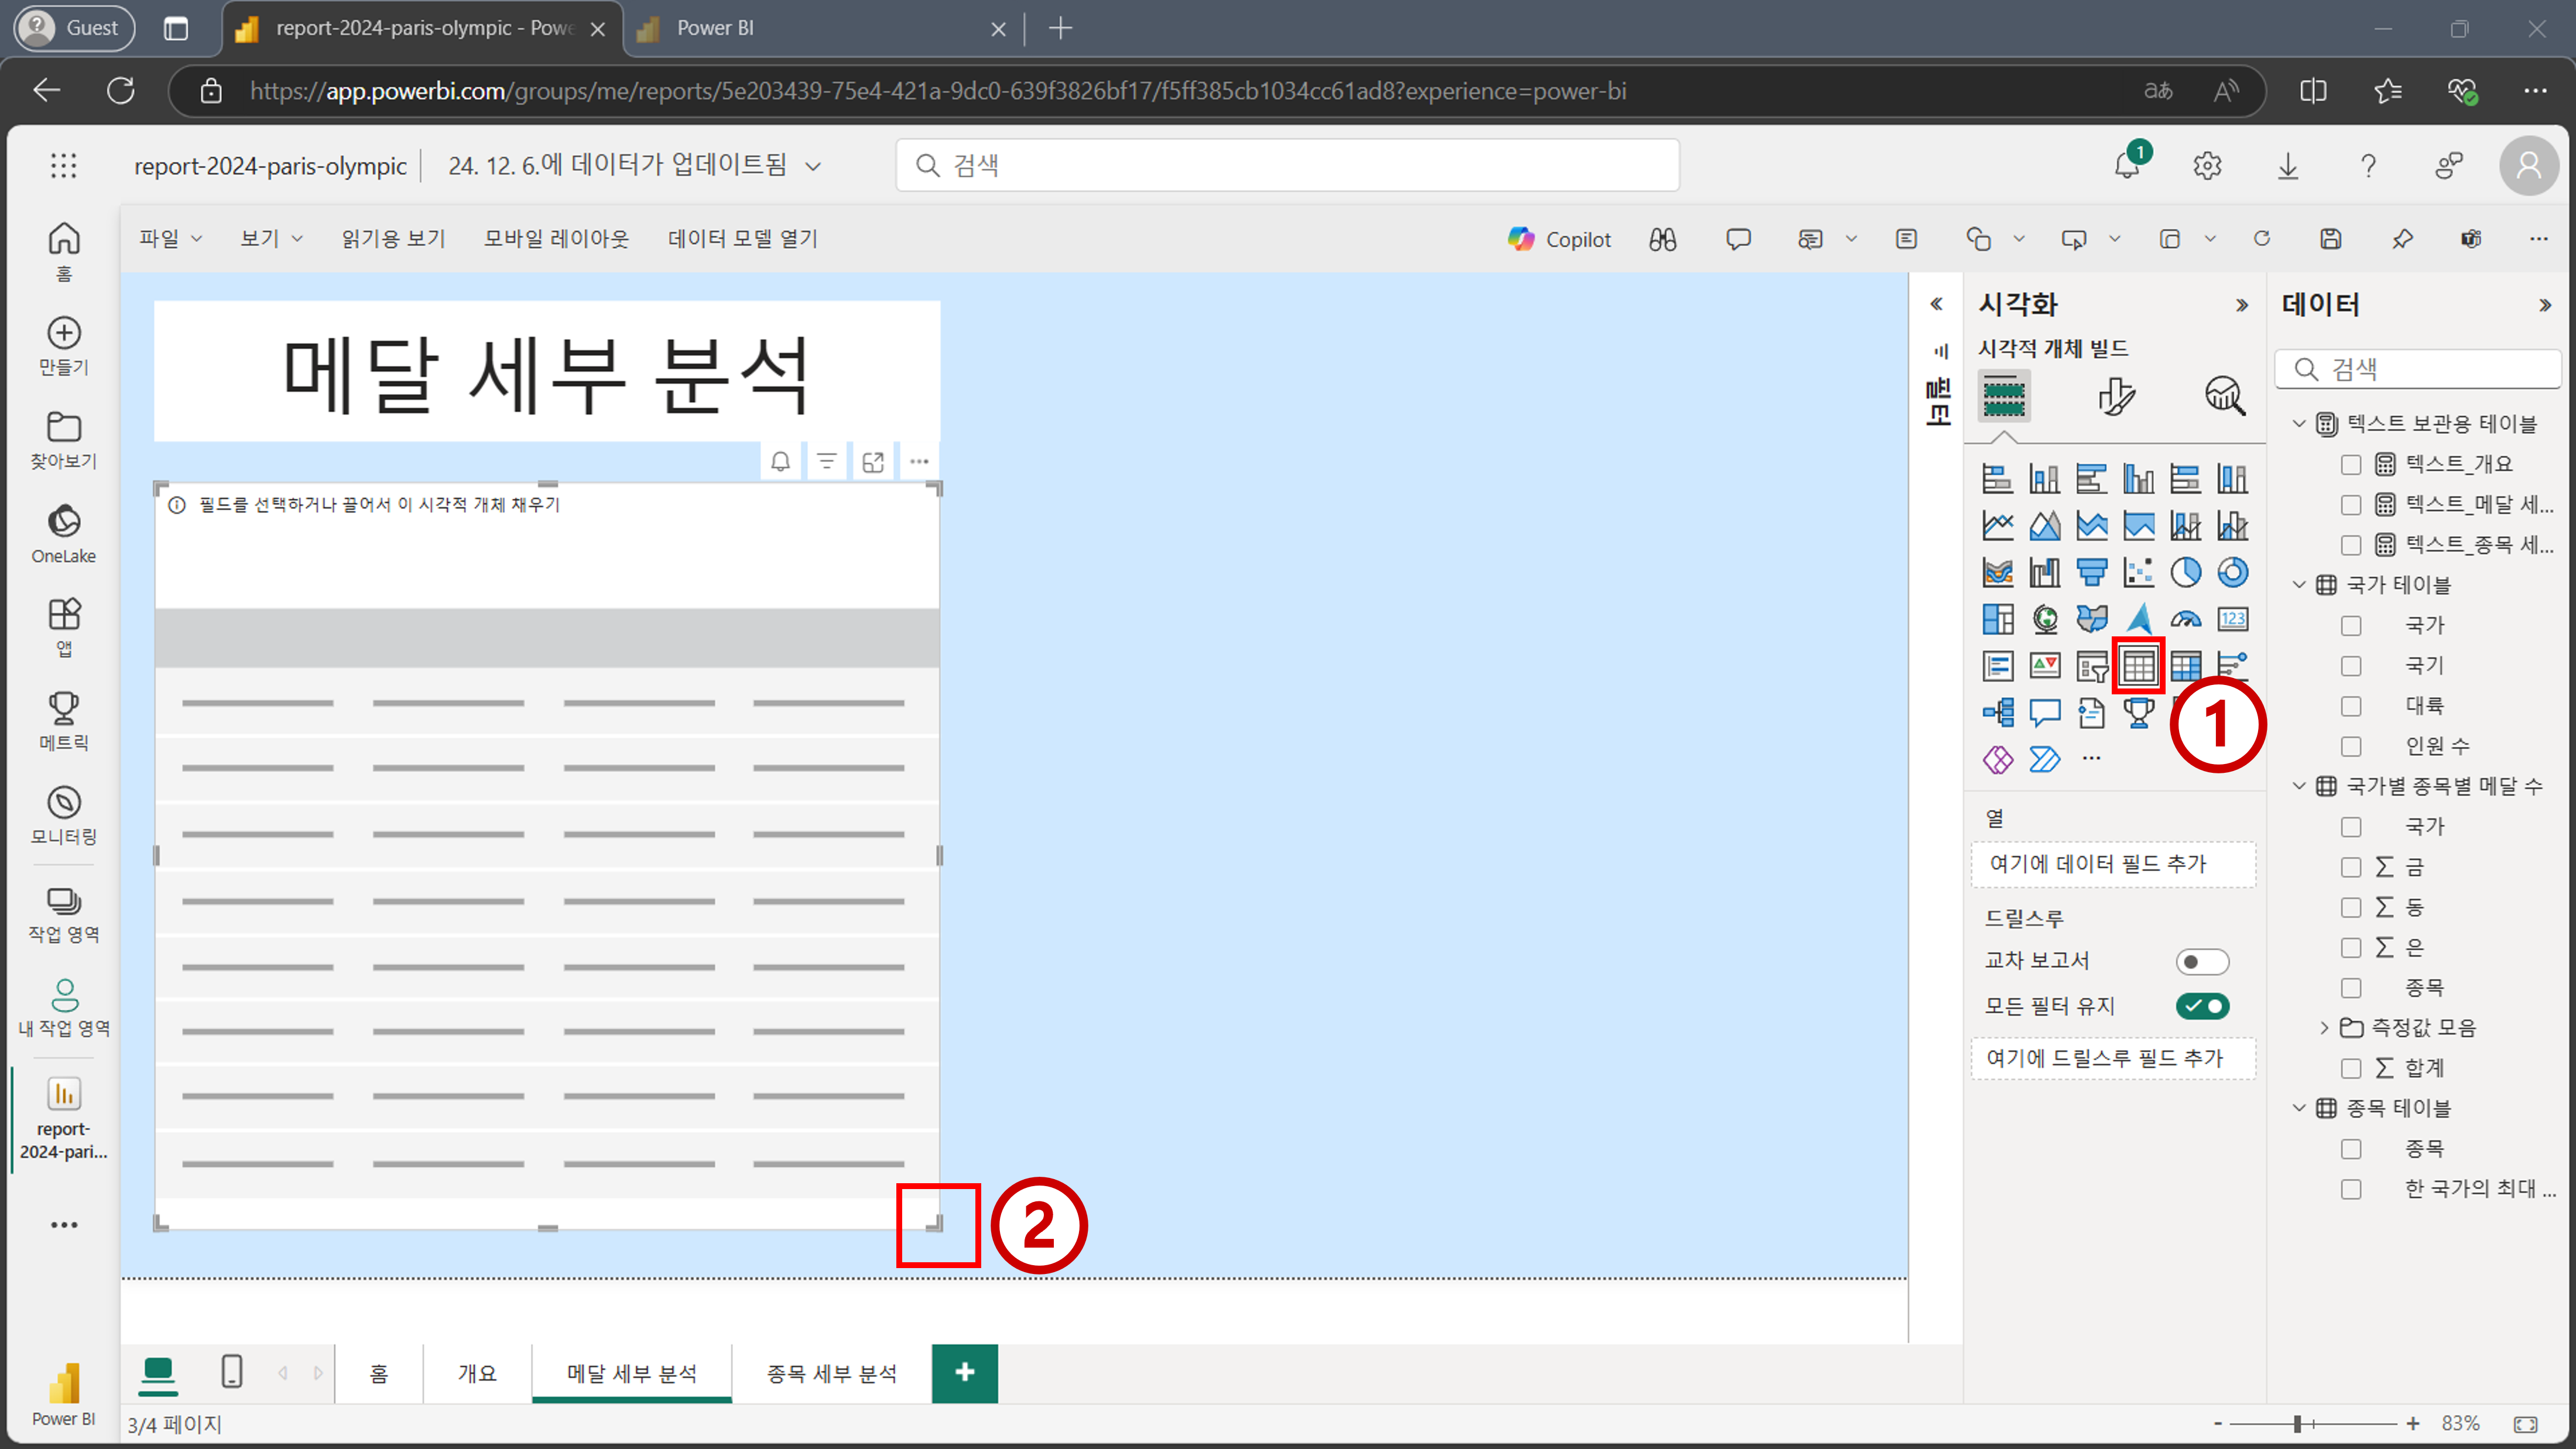Screen dimensions: 2576x1449
Task: Select the gauge visual icon
Action: 2185,619
